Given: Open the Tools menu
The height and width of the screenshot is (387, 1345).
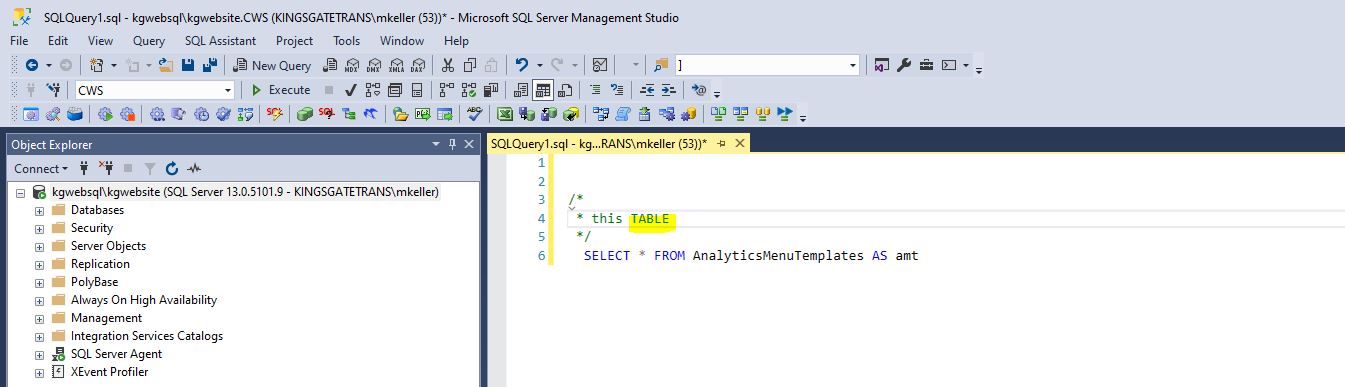Looking at the screenshot, I should pyautogui.click(x=347, y=41).
